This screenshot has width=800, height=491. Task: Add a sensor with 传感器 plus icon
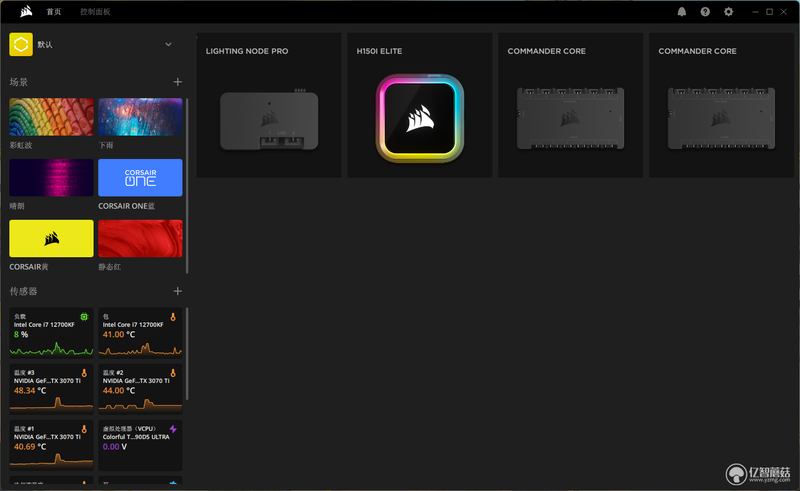tap(178, 291)
